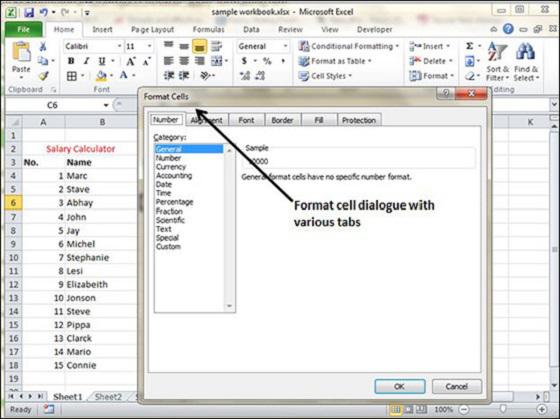Switch to Border tab in Format Cells

click(x=282, y=120)
